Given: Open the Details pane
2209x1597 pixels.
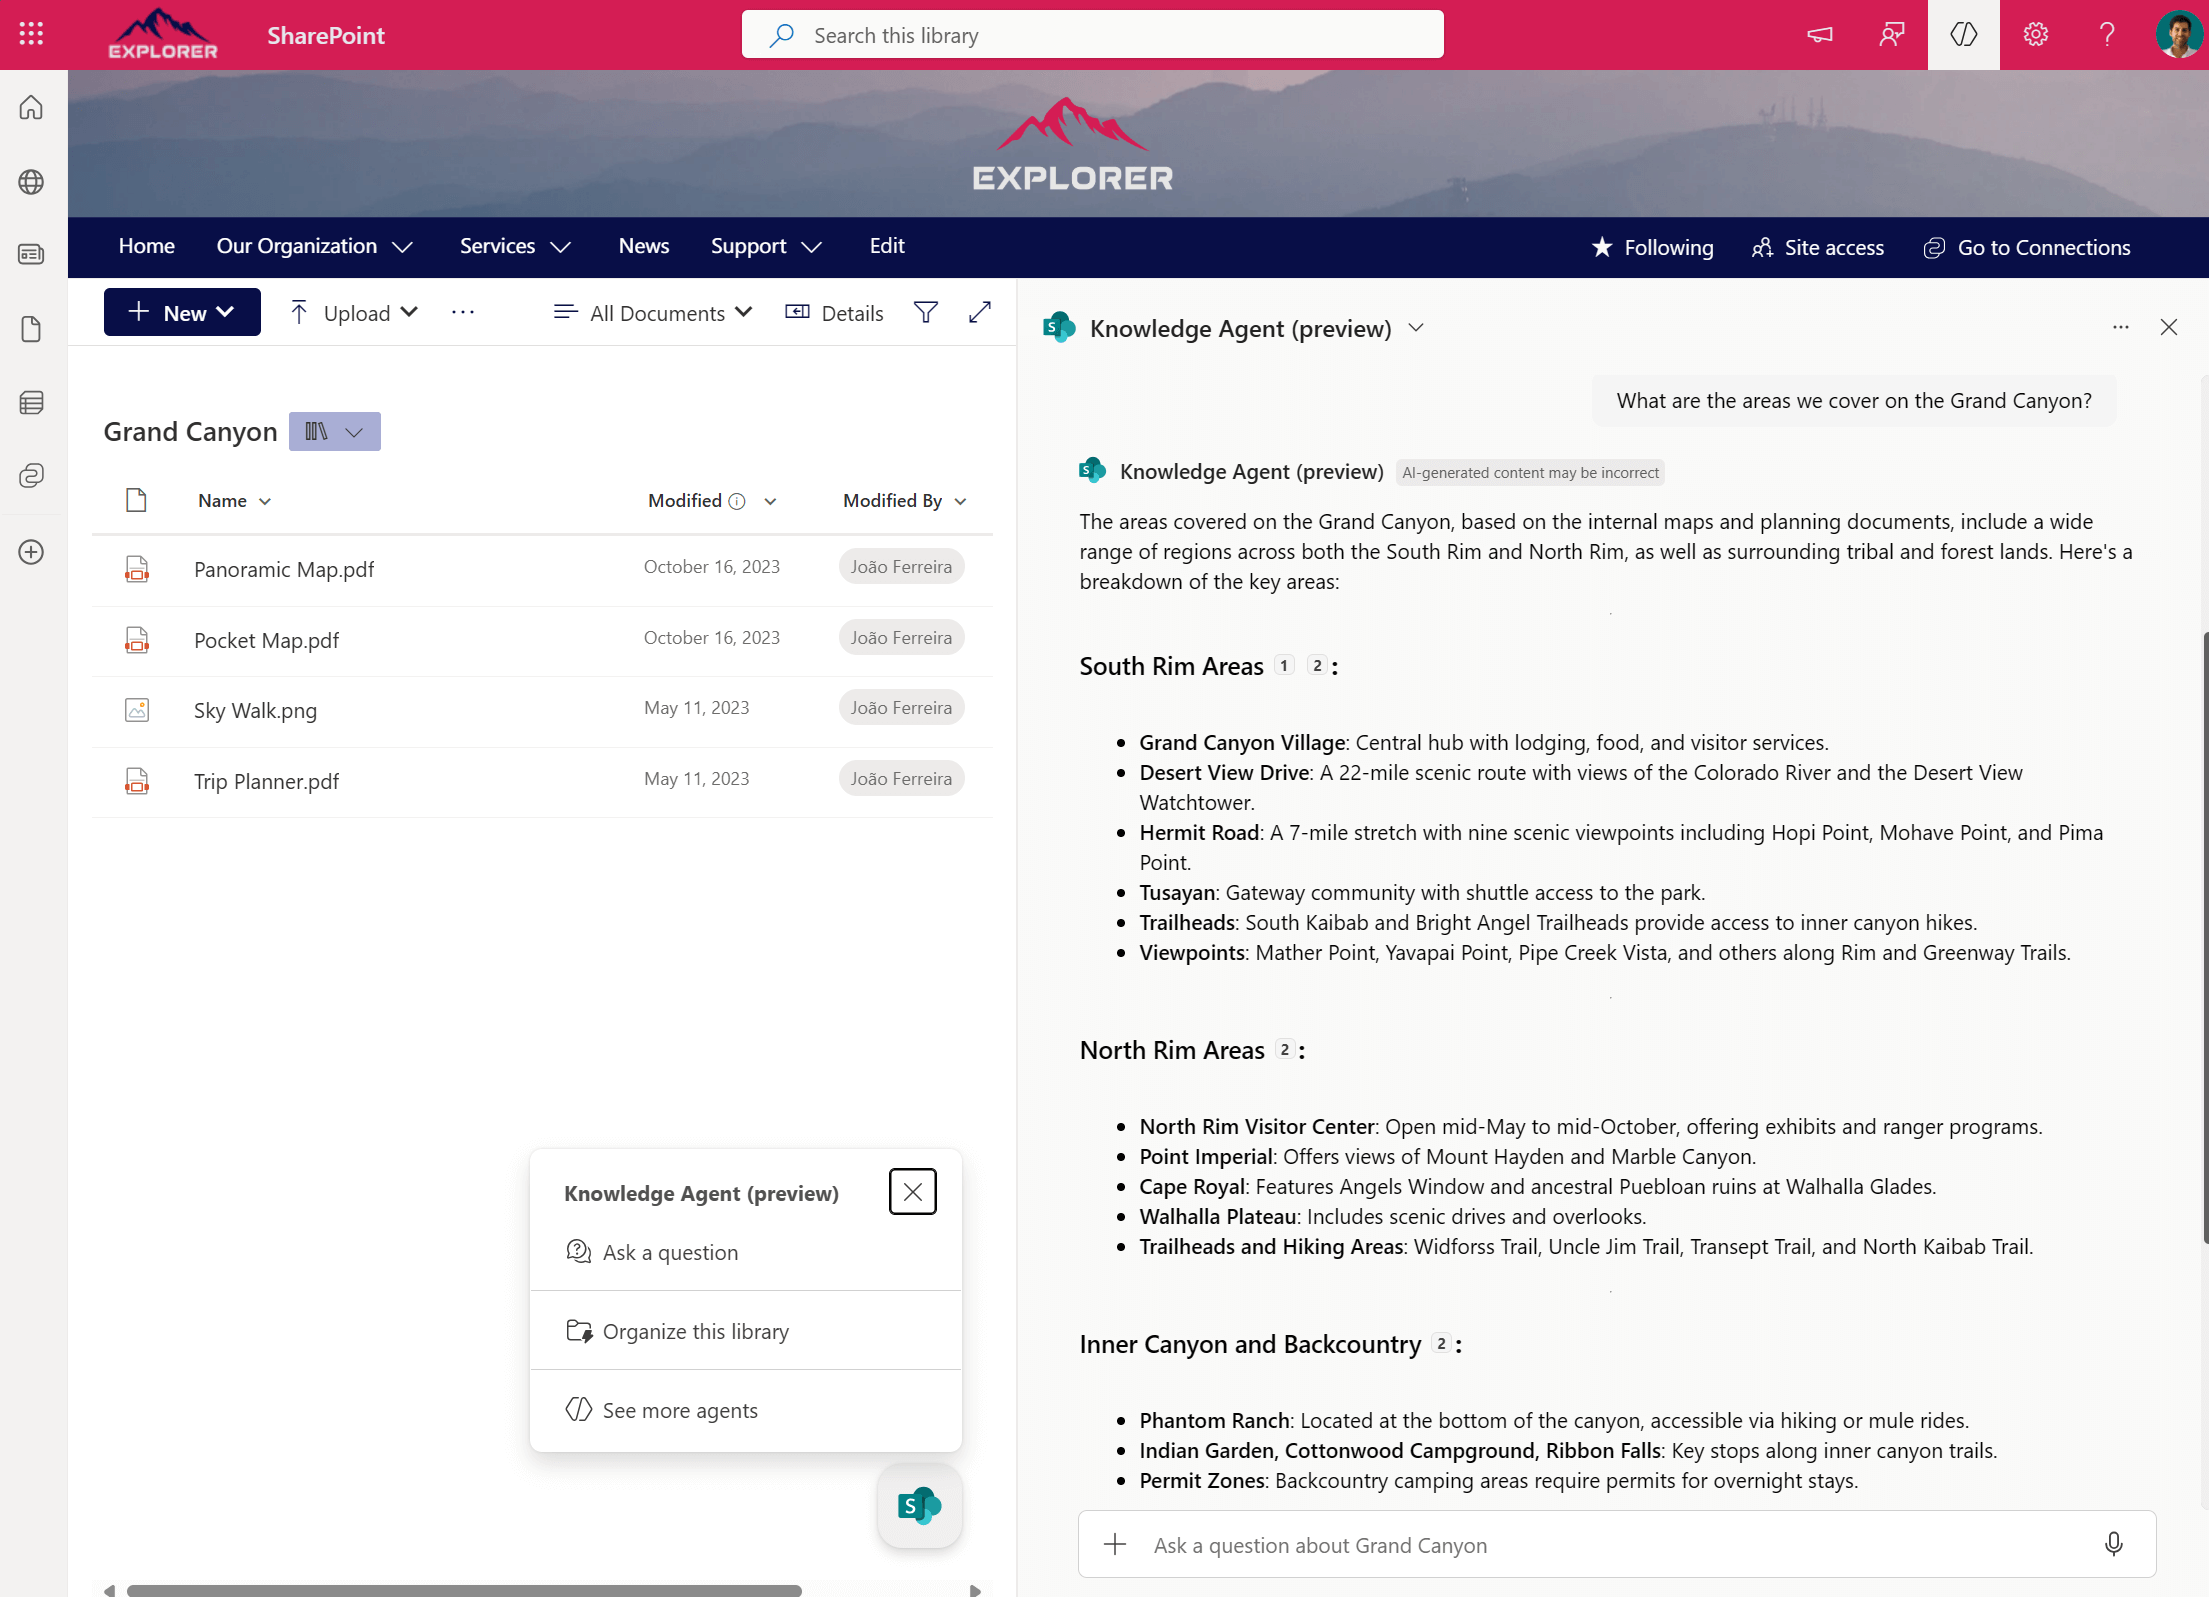Looking at the screenshot, I should coord(834,312).
